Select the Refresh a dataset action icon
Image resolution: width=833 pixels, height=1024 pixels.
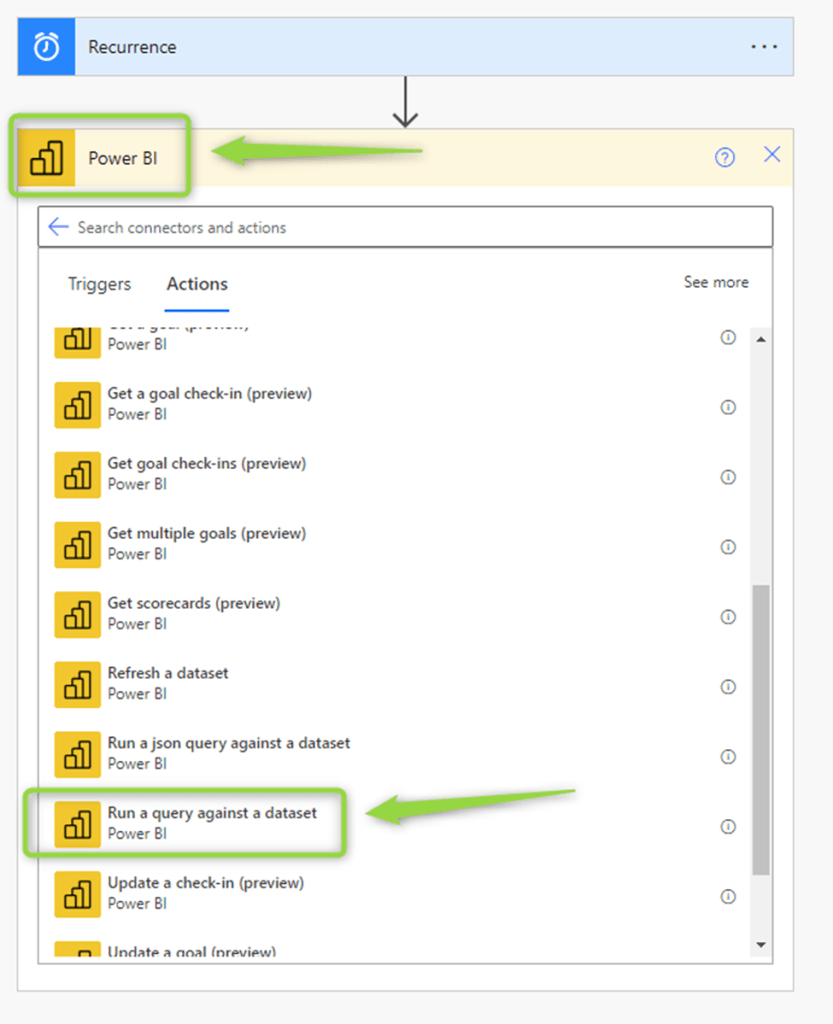coord(77,684)
